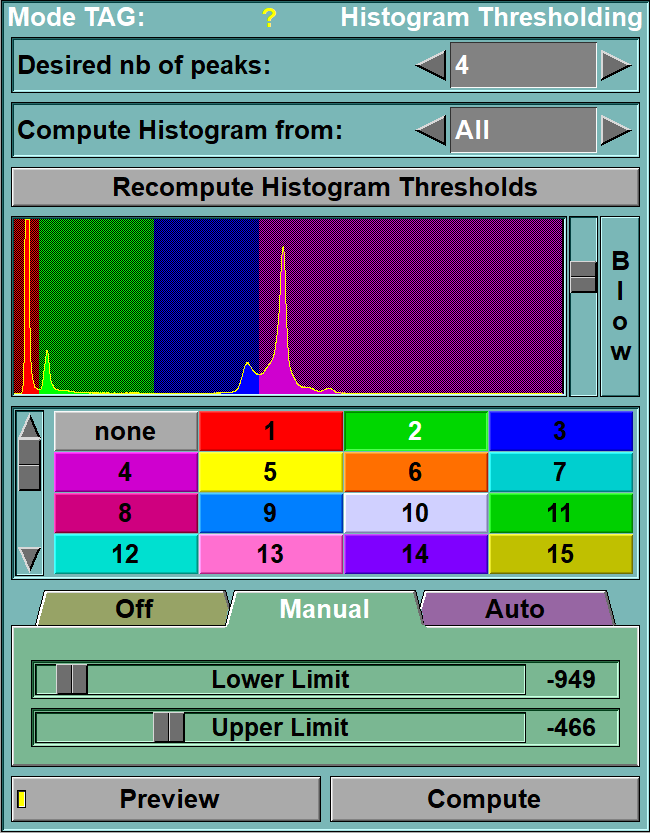The height and width of the screenshot is (833, 650).
Task: Click the Blow button beside histogram
Action: tap(620, 306)
